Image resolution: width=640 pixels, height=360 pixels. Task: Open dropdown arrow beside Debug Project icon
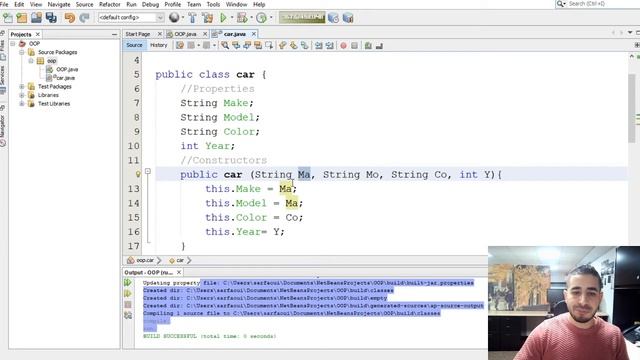(251, 18)
